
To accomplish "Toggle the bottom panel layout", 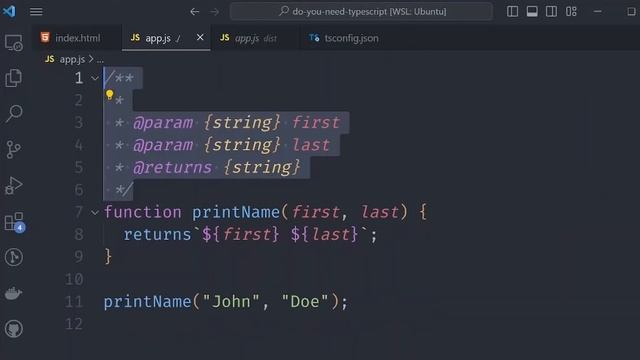I will [532, 11].
